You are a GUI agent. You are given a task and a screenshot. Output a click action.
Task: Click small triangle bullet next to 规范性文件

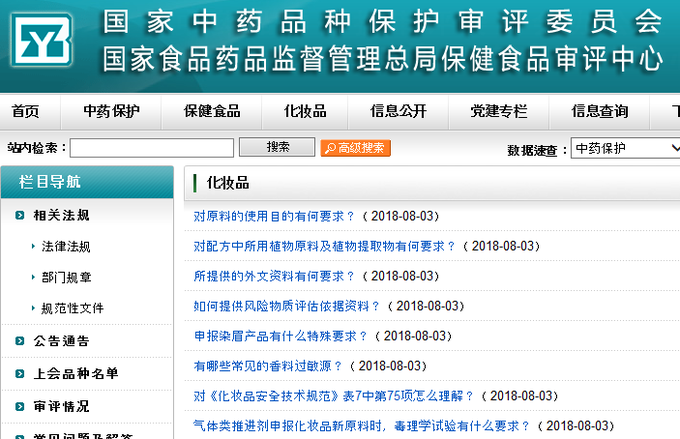click(33, 308)
